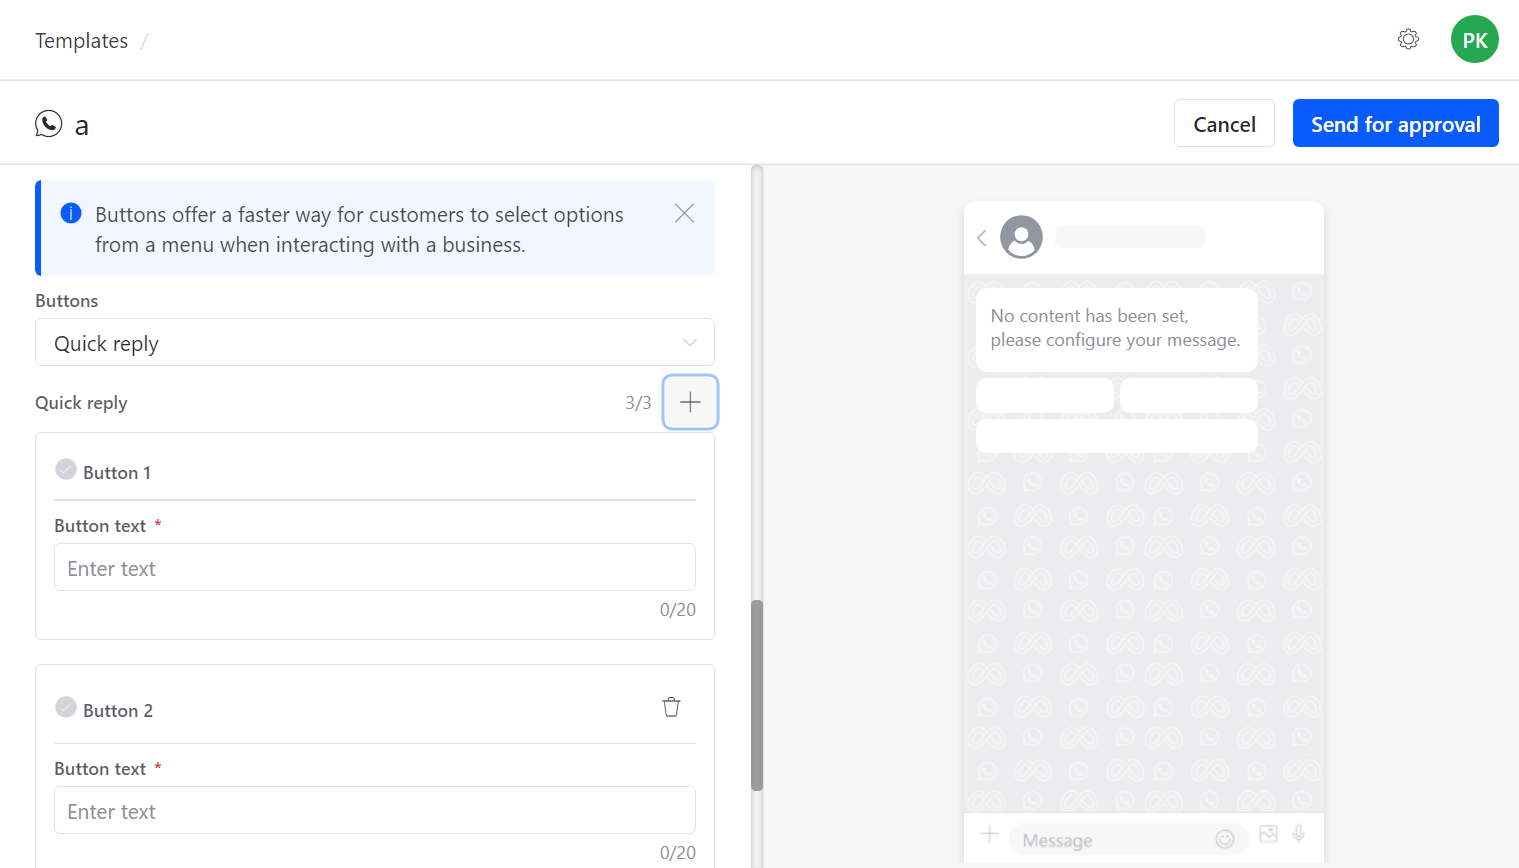Click the Message field in preview
The width and height of the screenshot is (1519, 868).
coord(1129,840)
